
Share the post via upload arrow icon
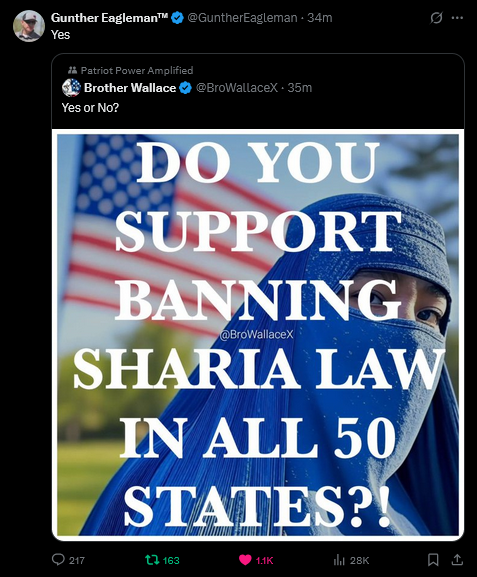pyautogui.click(x=457, y=560)
